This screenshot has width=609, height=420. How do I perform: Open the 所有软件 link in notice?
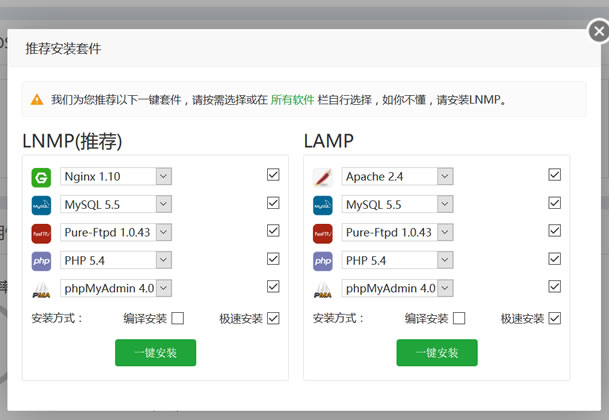[x=292, y=100]
